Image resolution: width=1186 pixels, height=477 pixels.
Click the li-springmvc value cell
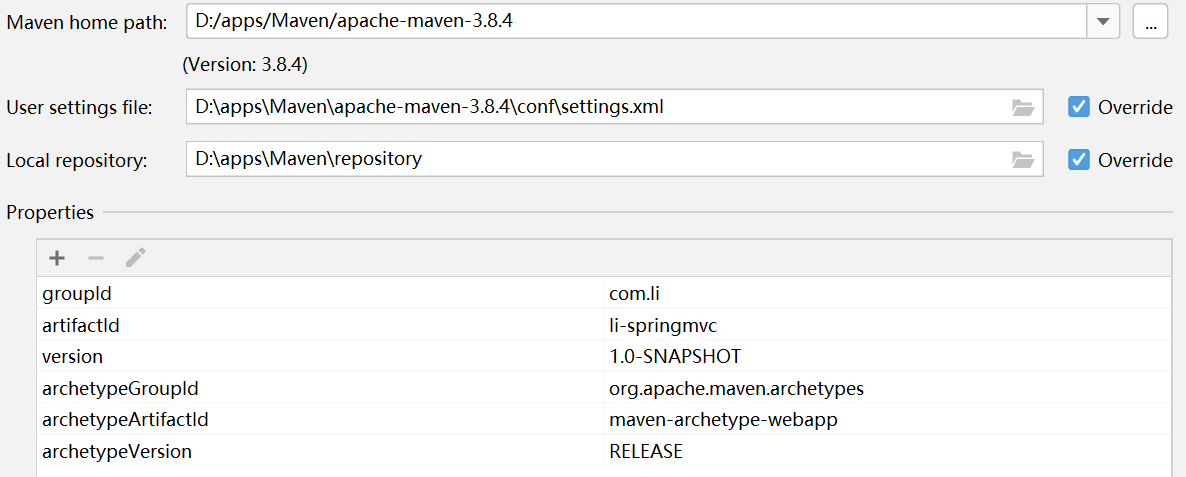tap(886, 324)
